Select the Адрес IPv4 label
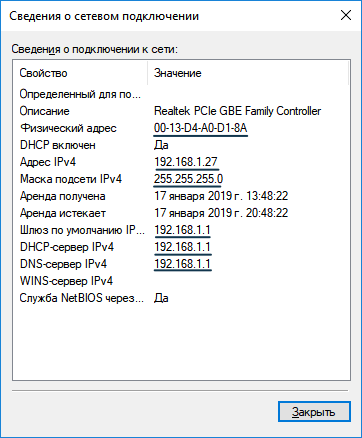 click(x=48, y=162)
